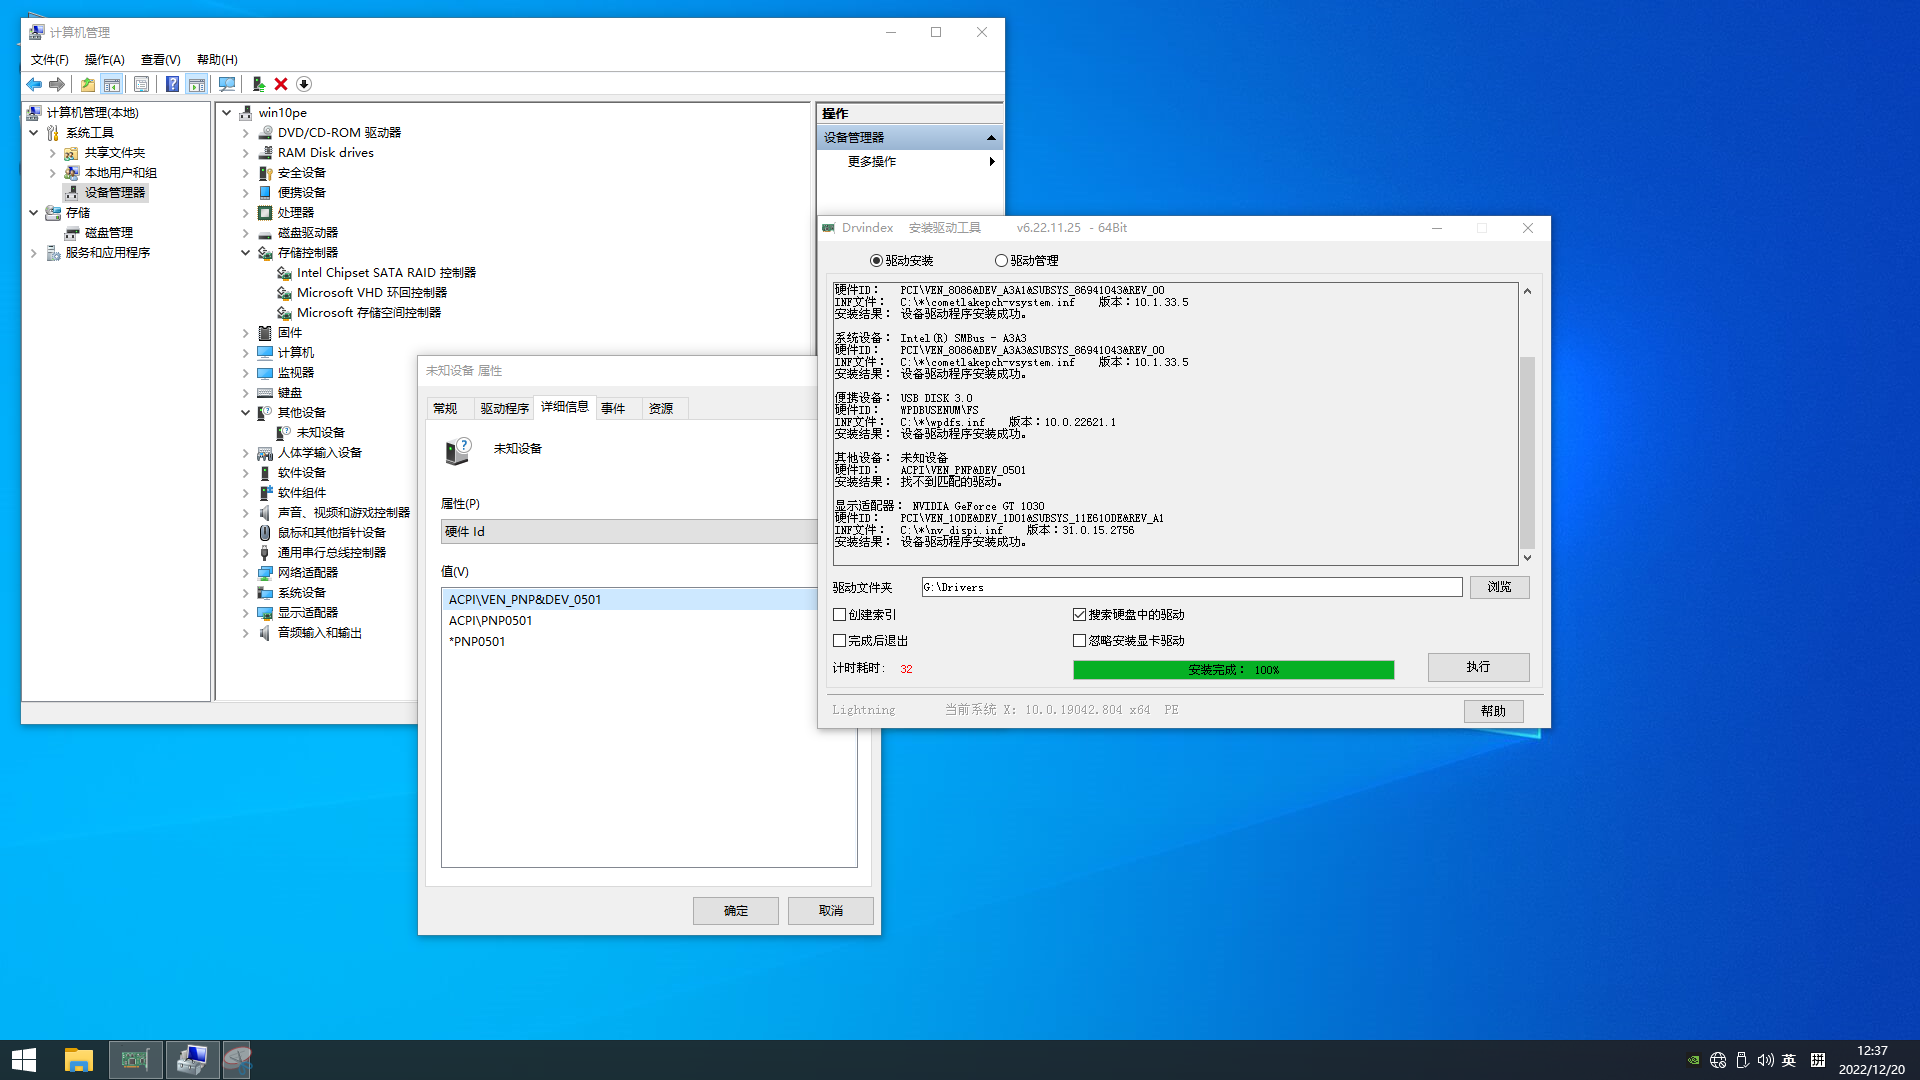Open File Explorer from the taskbar
This screenshot has width=1920, height=1080.
[79, 1060]
